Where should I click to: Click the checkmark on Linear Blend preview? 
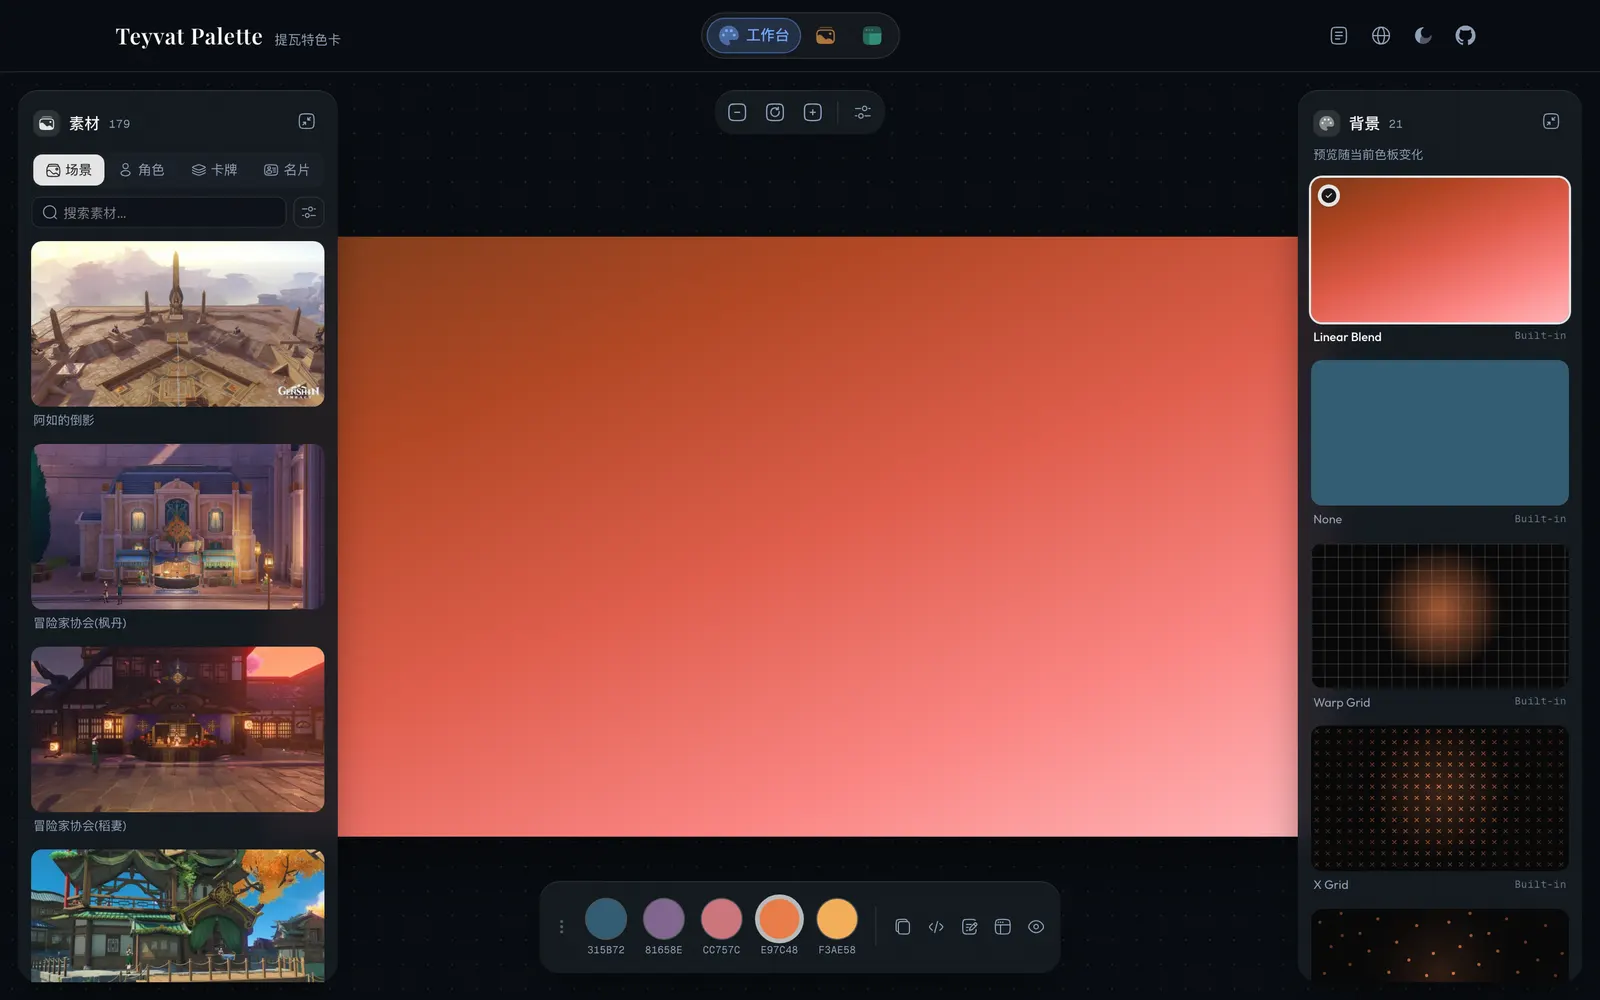click(1329, 196)
